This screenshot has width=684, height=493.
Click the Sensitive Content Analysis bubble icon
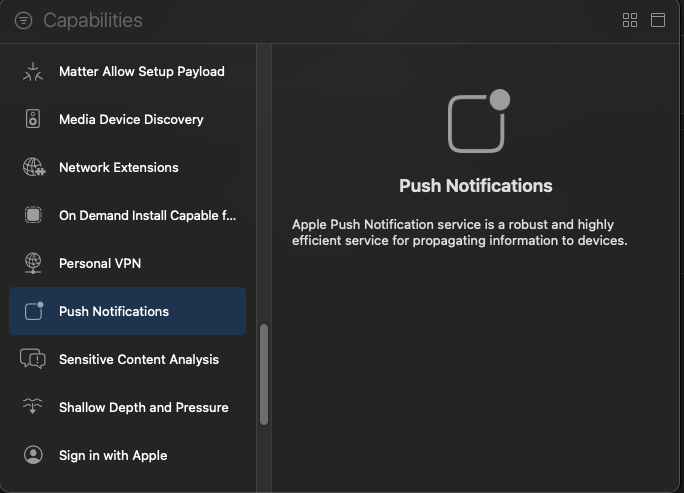pyautogui.click(x=33, y=359)
